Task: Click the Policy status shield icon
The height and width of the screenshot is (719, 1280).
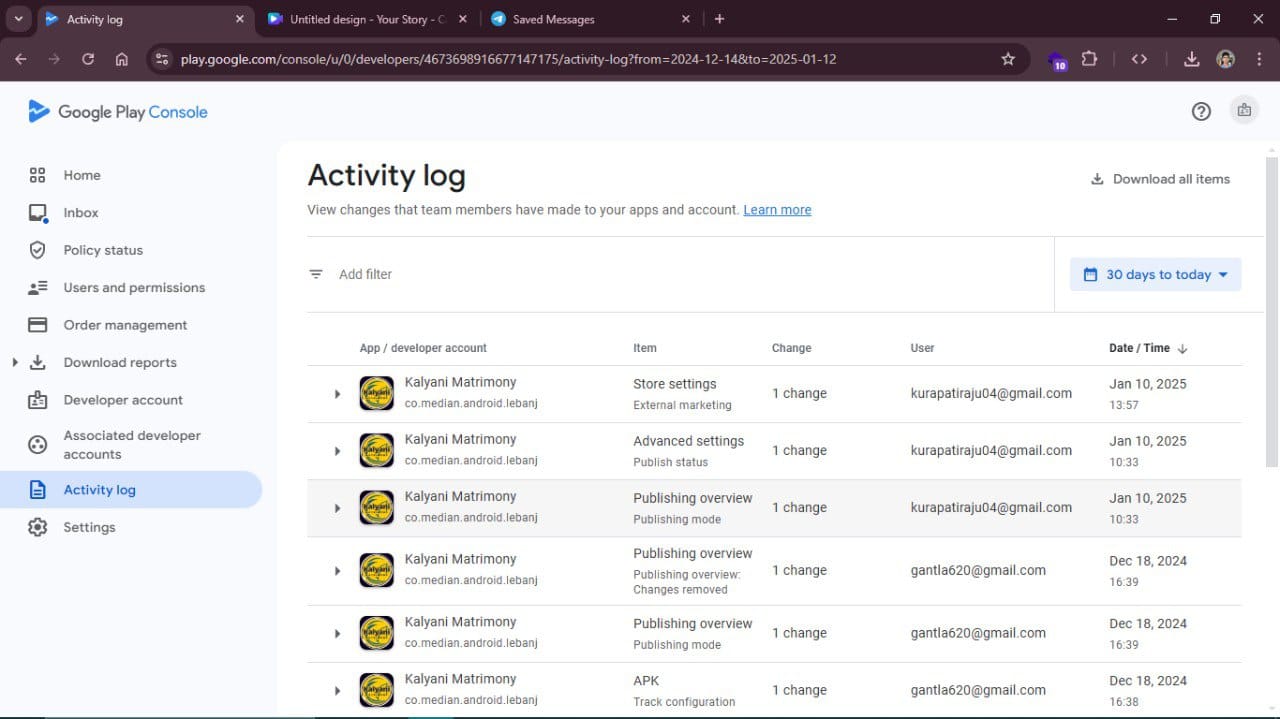Action: pyautogui.click(x=38, y=250)
